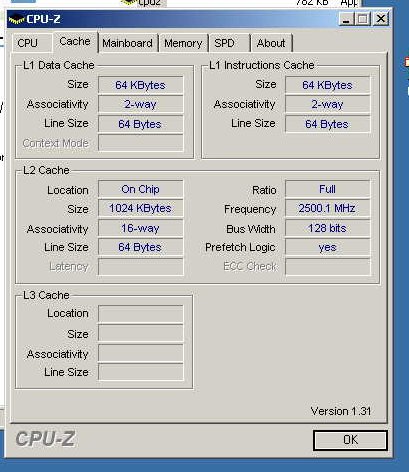409x472 pixels.
Task: Click L2 Cache Line Size 64 Bytes
Action: point(141,247)
